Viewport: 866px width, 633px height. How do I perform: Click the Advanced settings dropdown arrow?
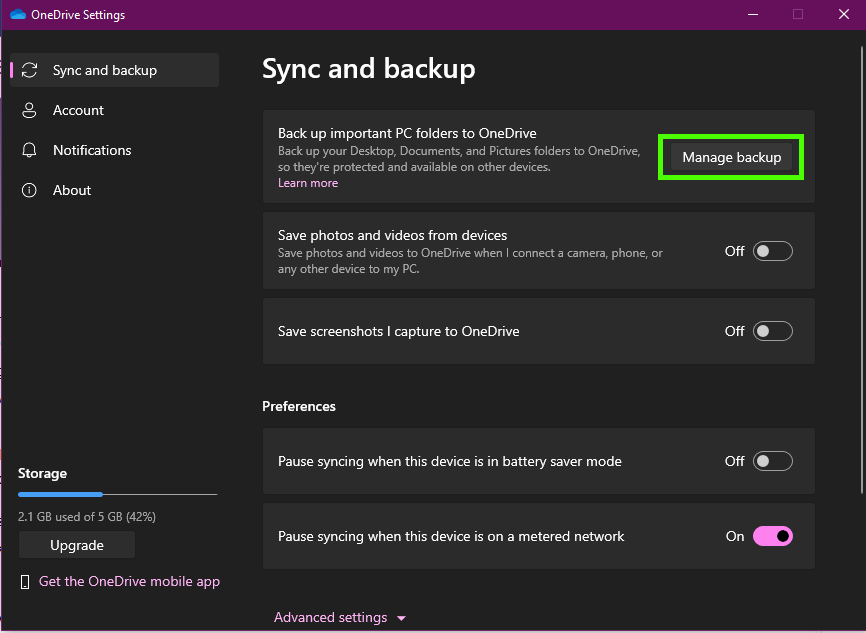click(x=402, y=619)
